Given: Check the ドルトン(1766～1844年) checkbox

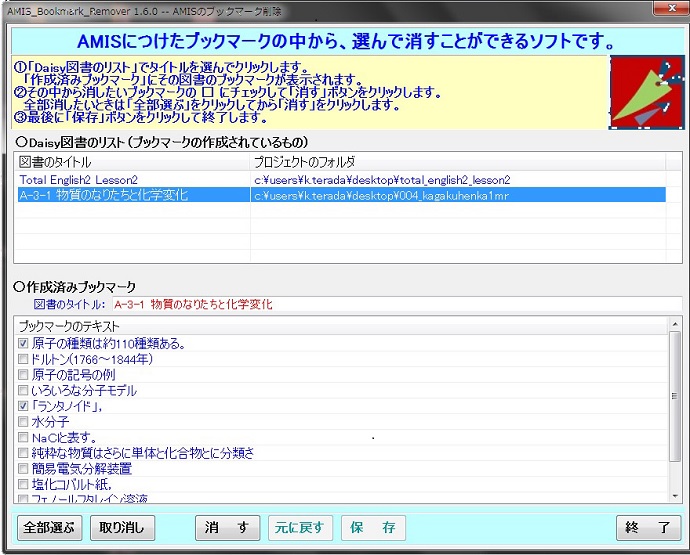Looking at the screenshot, I should (x=23, y=359).
